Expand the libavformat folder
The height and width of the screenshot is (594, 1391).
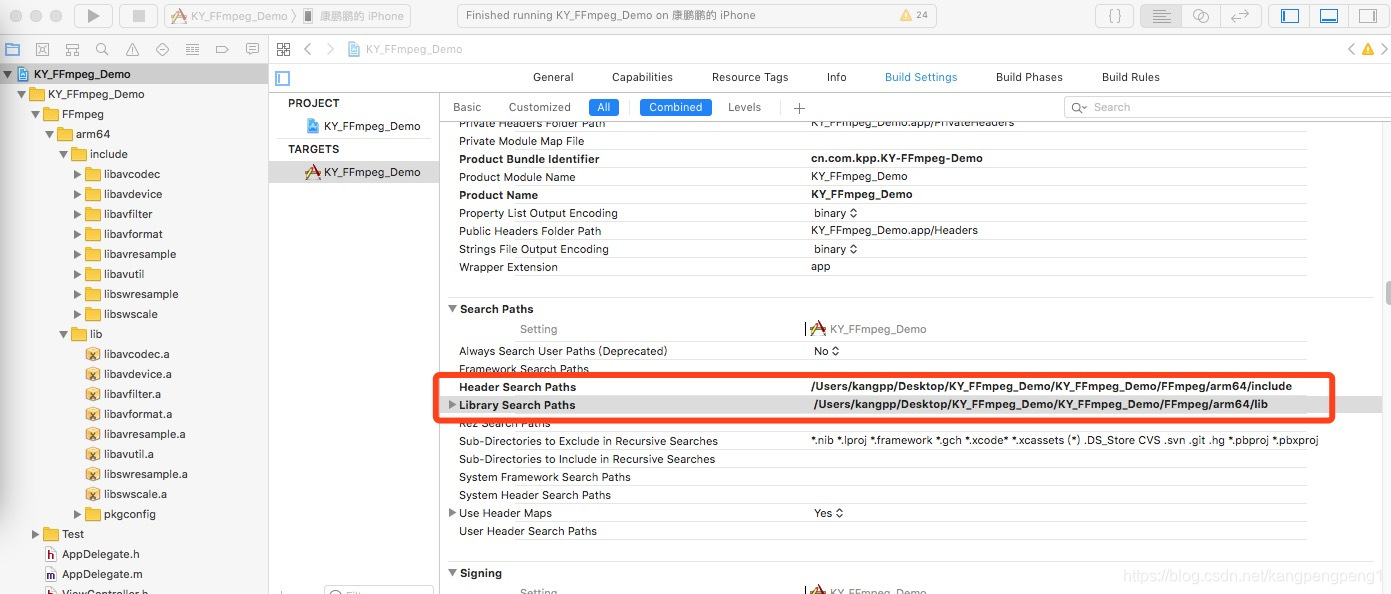[x=78, y=234]
